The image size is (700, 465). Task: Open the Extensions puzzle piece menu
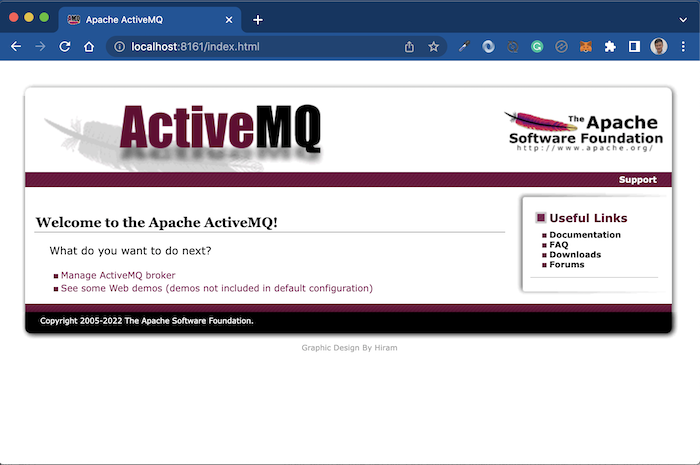click(610, 46)
